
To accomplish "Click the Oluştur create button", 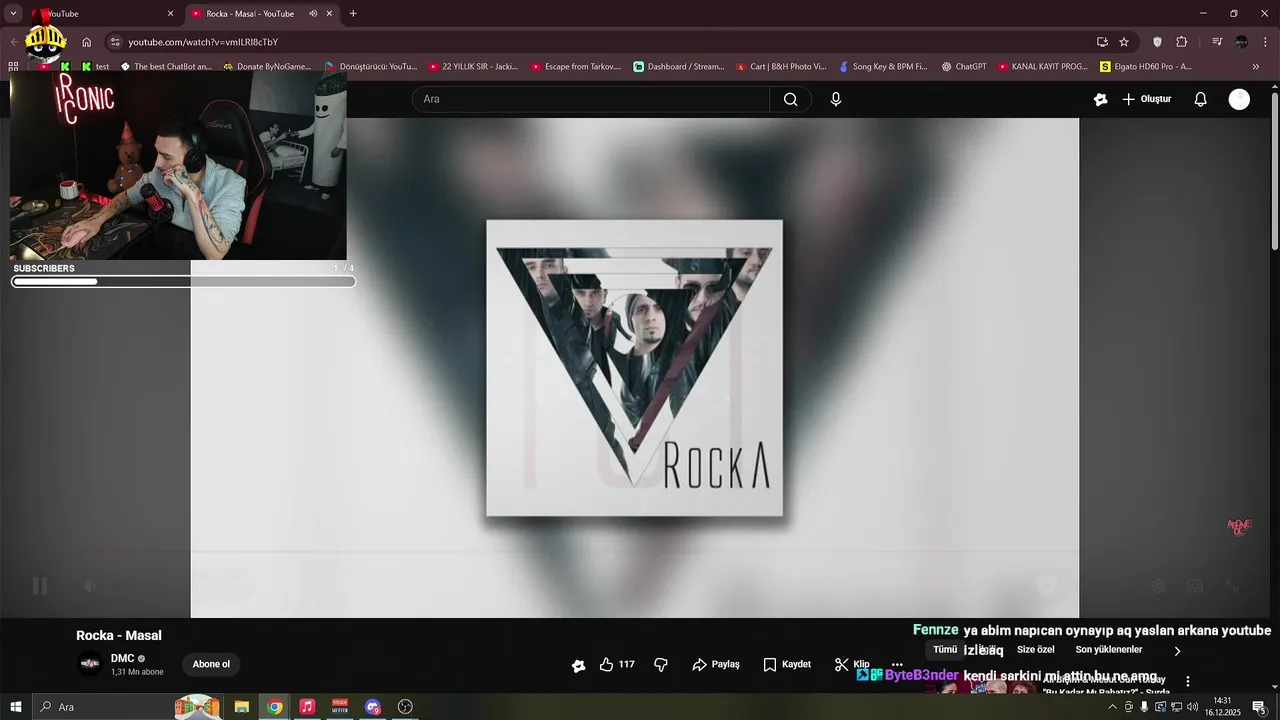I will (x=1146, y=99).
